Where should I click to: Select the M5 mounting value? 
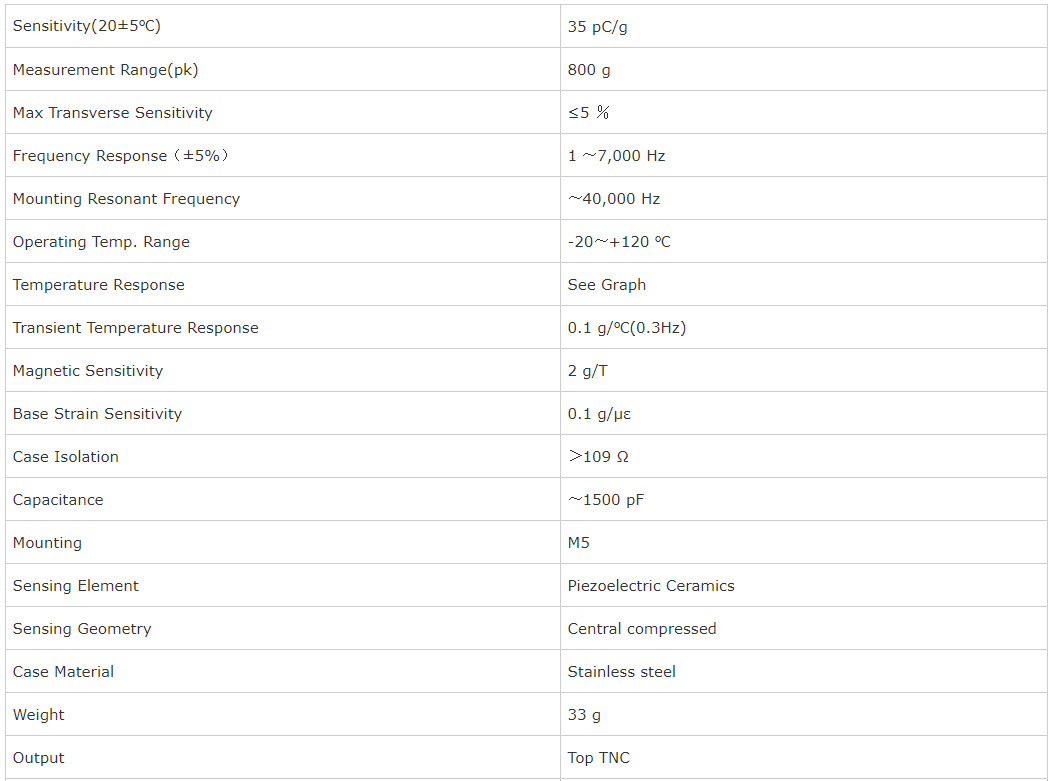578,542
